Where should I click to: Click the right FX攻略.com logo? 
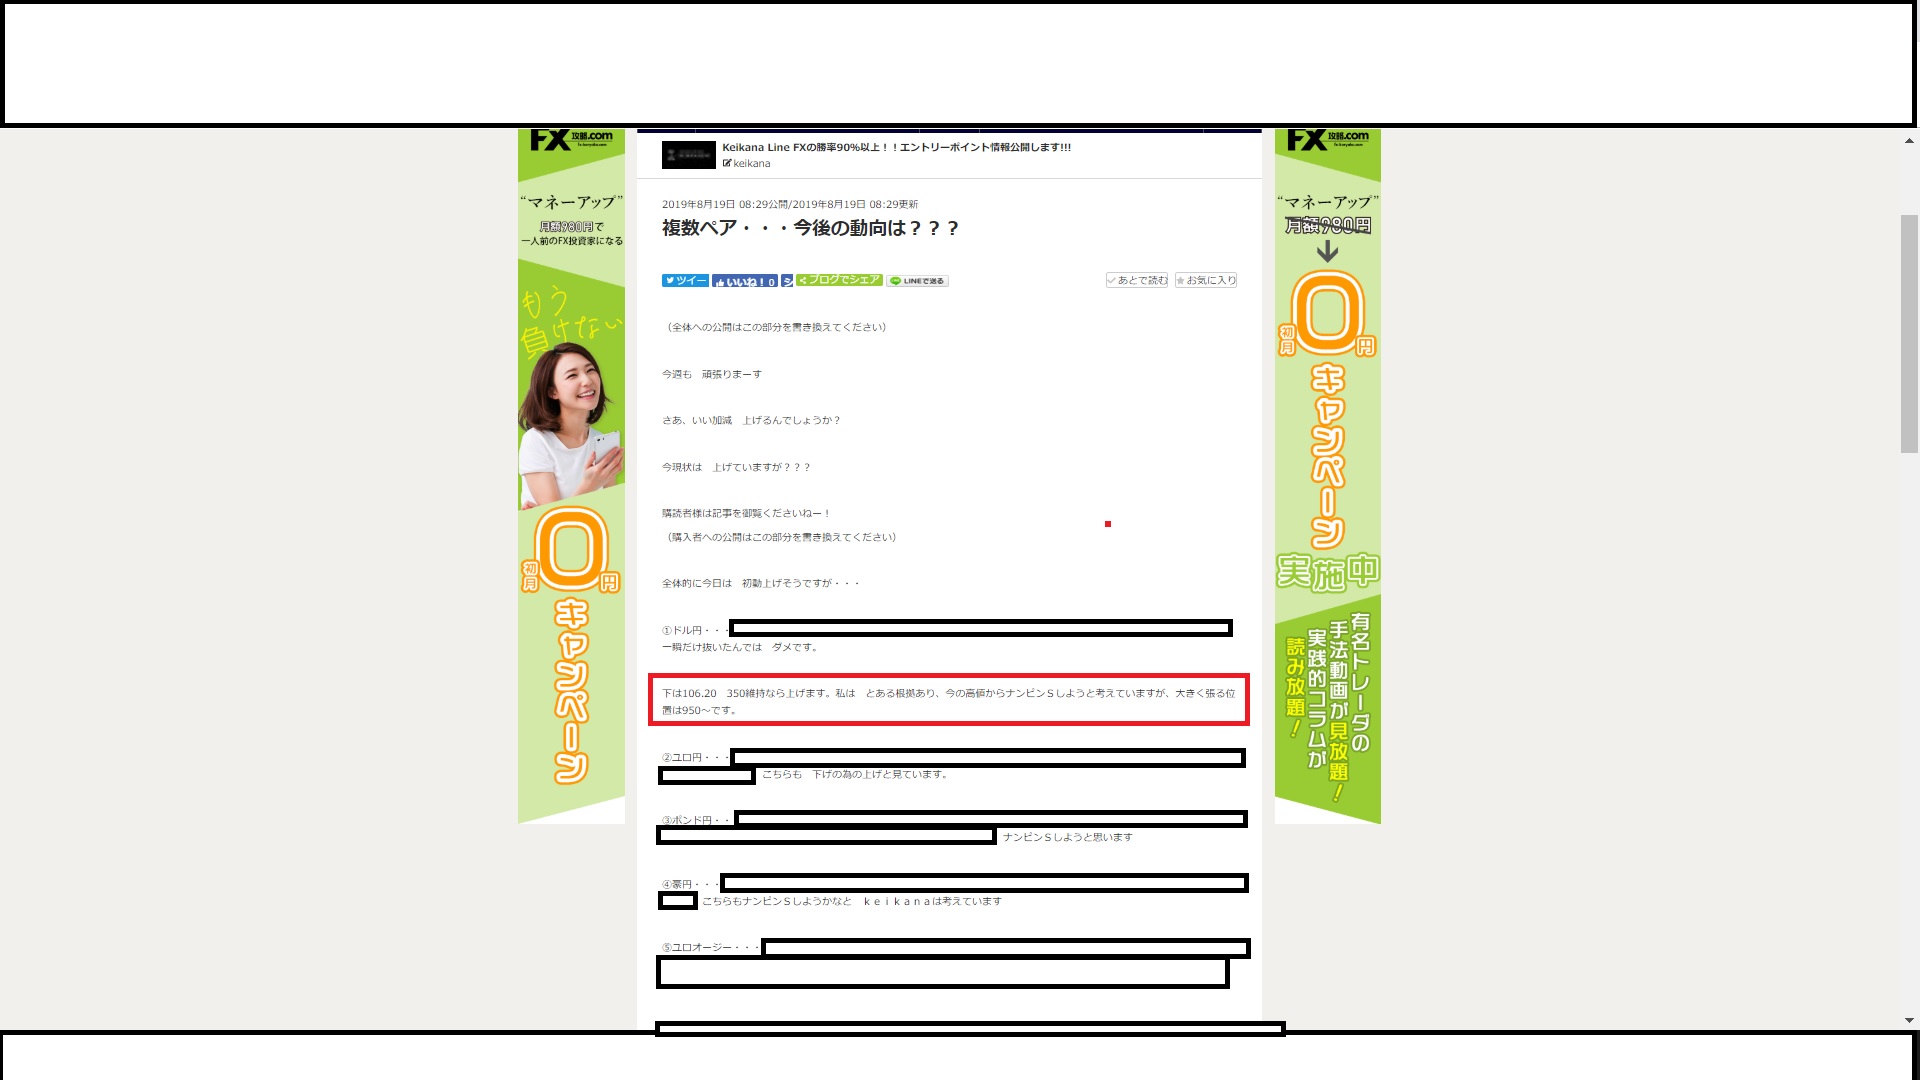[x=1327, y=139]
